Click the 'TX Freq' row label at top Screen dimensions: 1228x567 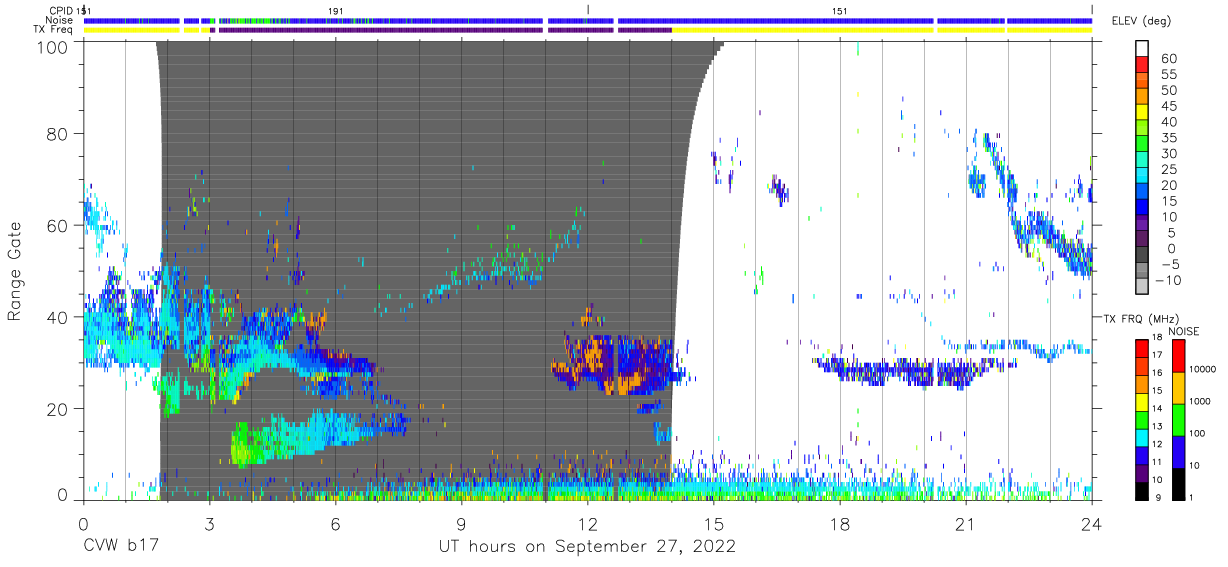[55, 30]
